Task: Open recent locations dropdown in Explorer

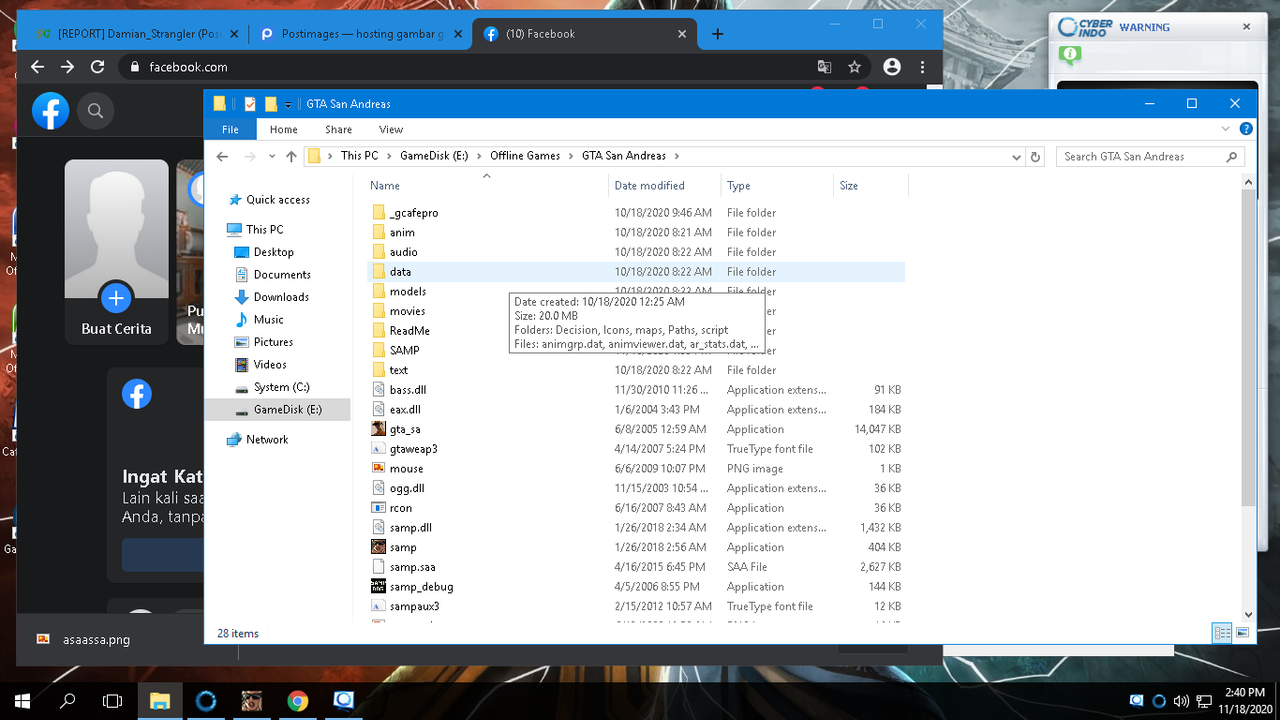Action: pyautogui.click(x=273, y=157)
